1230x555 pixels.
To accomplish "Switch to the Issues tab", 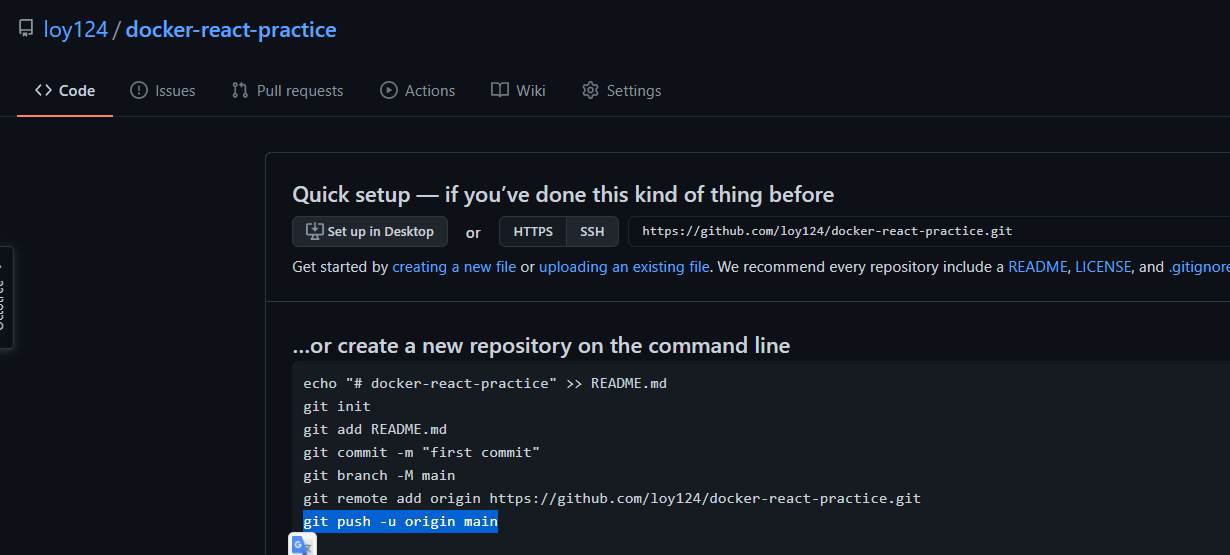I will pos(163,91).
